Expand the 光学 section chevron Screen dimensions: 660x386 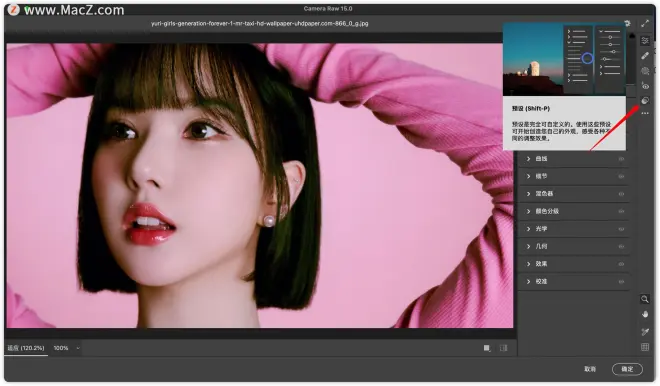point(529,229)
